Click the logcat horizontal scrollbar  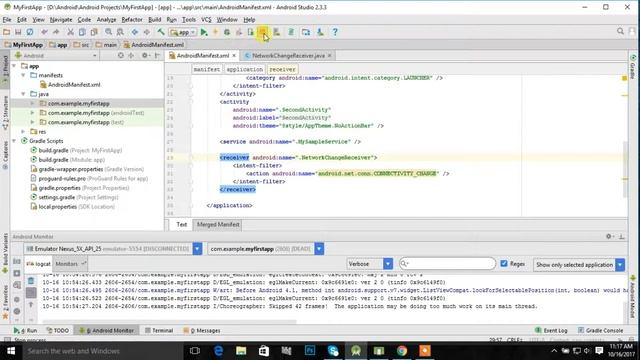tap(169, 322)
